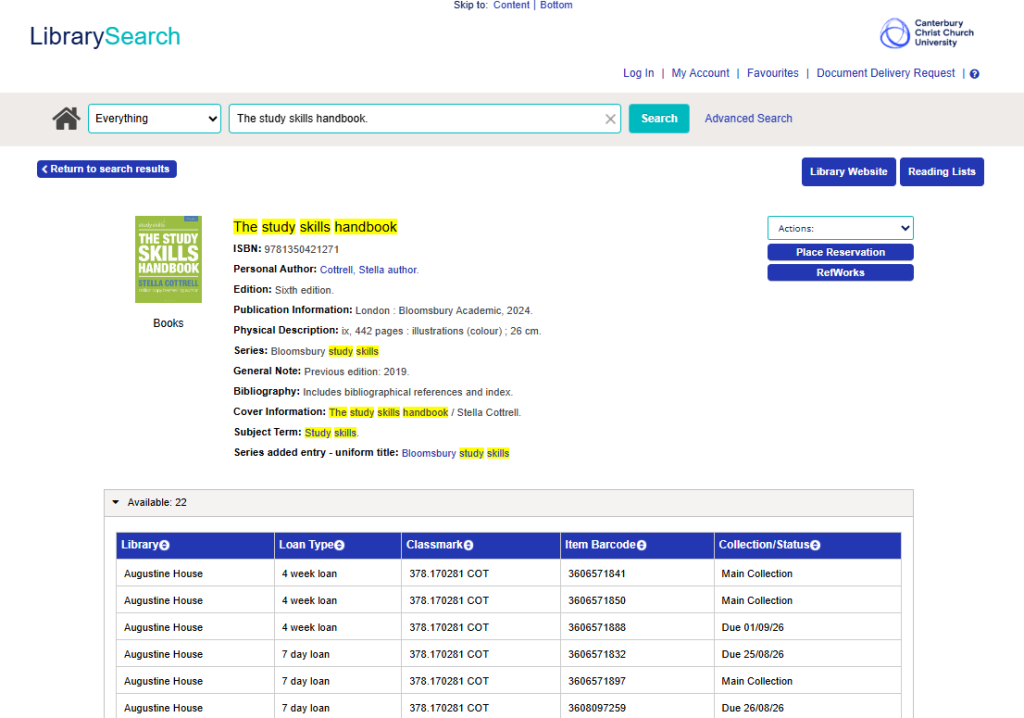The width and height of the screenshot is (1024, 718).
Task: Open My Account
Action: [x=700, y=73]
